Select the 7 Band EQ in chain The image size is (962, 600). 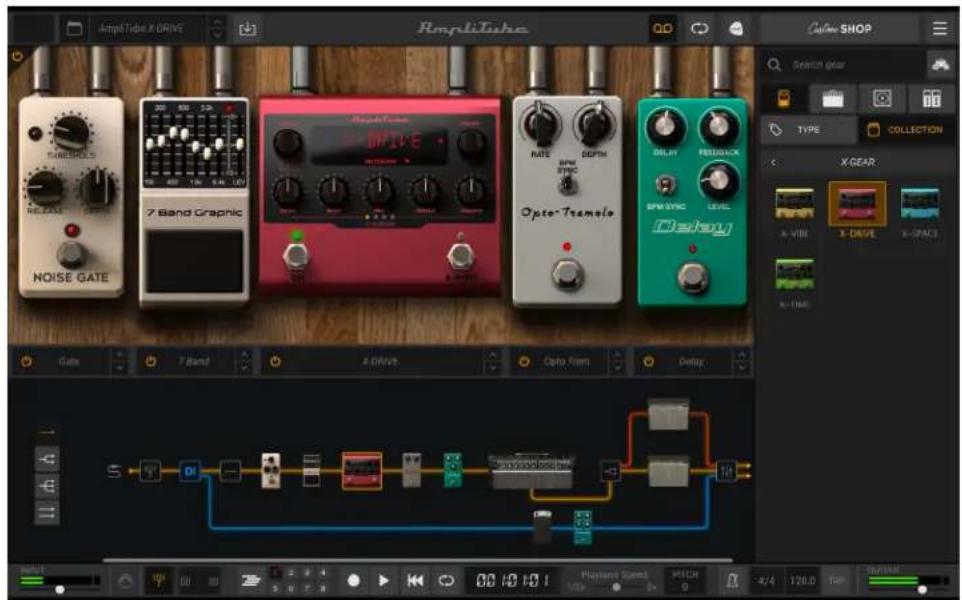pyautogui.click(x=312, y=471)
